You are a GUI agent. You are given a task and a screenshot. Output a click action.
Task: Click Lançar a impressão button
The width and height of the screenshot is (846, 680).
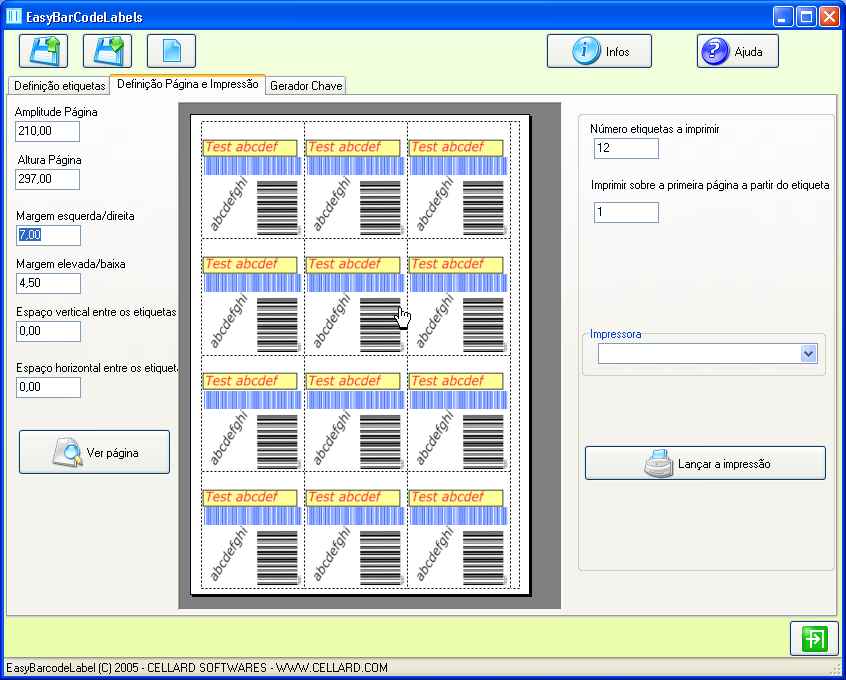click(x=705, y=464)
